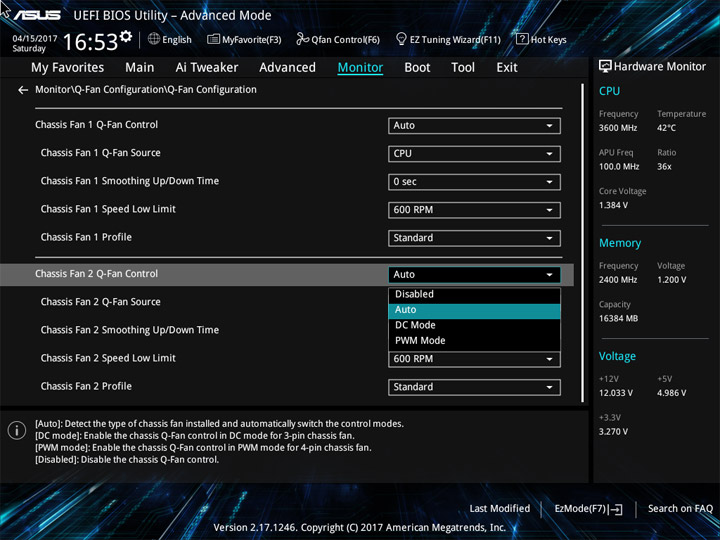Open Qfan Control(F6) fan icon
720x540 pixels.
click(x=302, y=39)
